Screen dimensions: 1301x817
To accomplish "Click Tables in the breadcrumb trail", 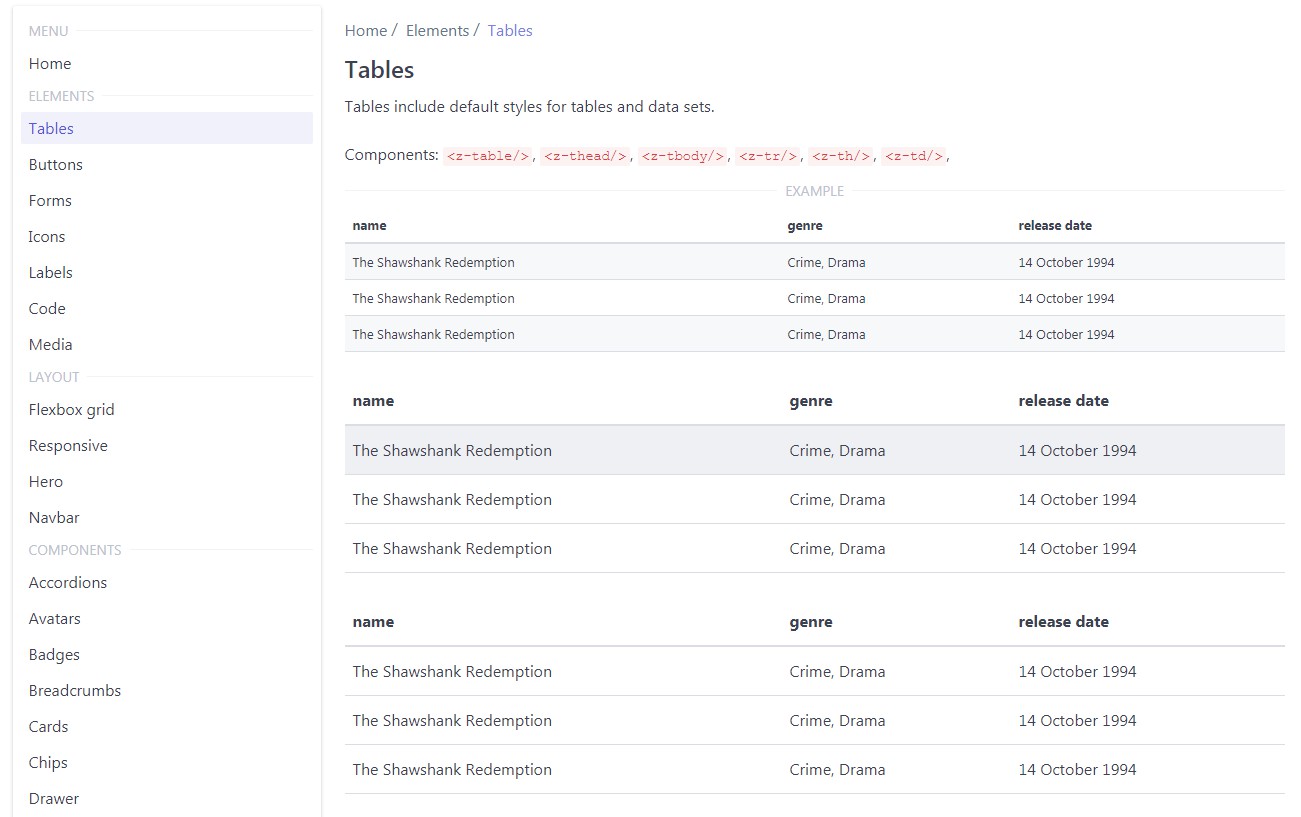I will tap(510, 31).
